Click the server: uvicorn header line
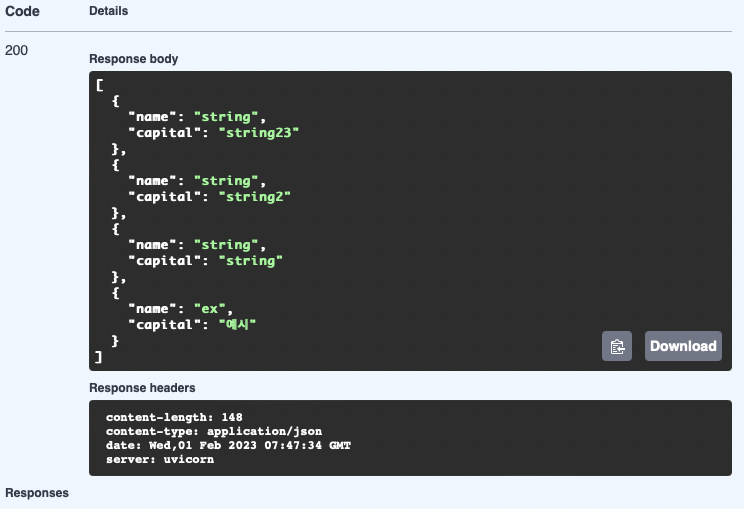Screen dimensions: 744x509 [160, 459]
